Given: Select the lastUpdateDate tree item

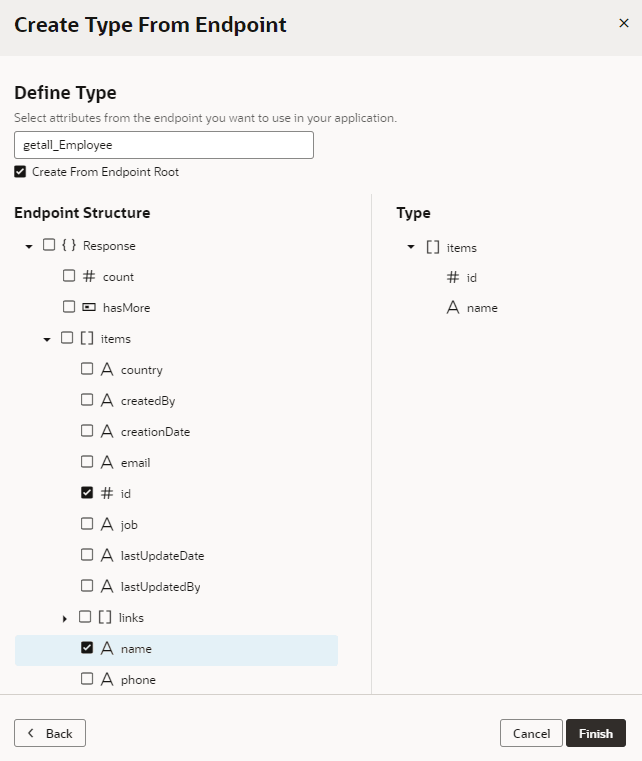Looking at the screenshot, I should click(x=162, y=555).
